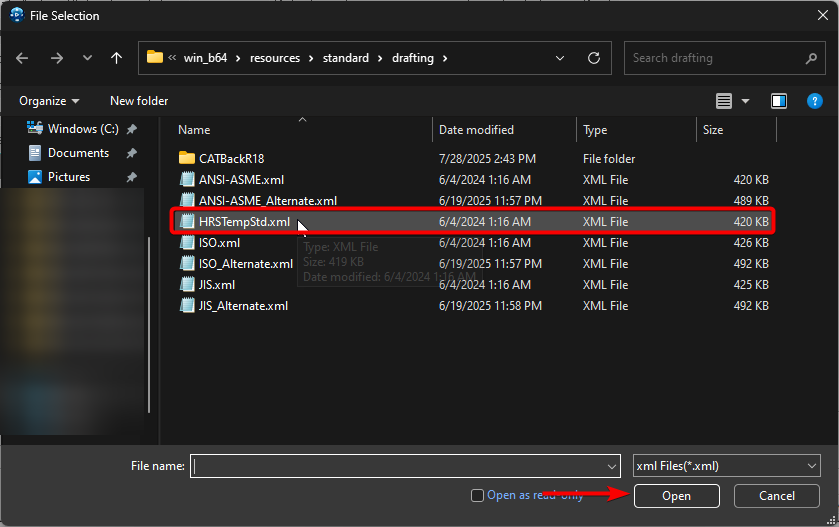Viewport: 839px width, 527px height.
Task: Open the address bar history dropdown
Action: 560,58
